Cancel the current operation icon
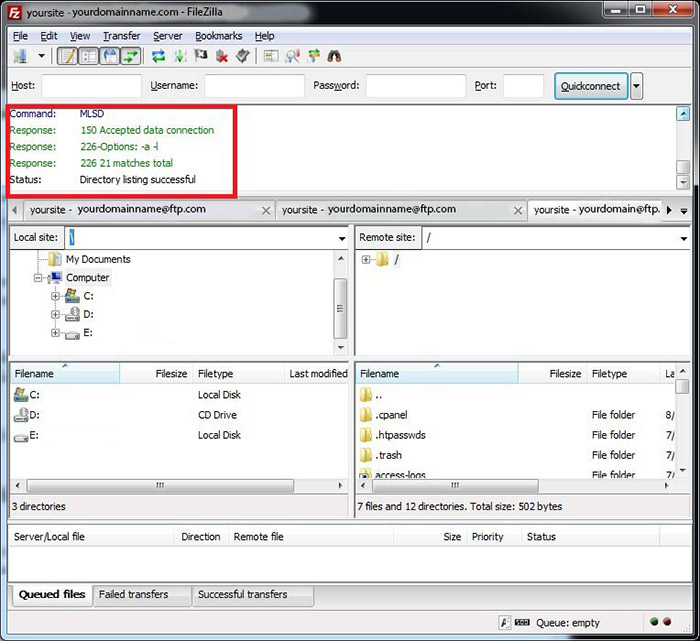 tap(201, 56)
